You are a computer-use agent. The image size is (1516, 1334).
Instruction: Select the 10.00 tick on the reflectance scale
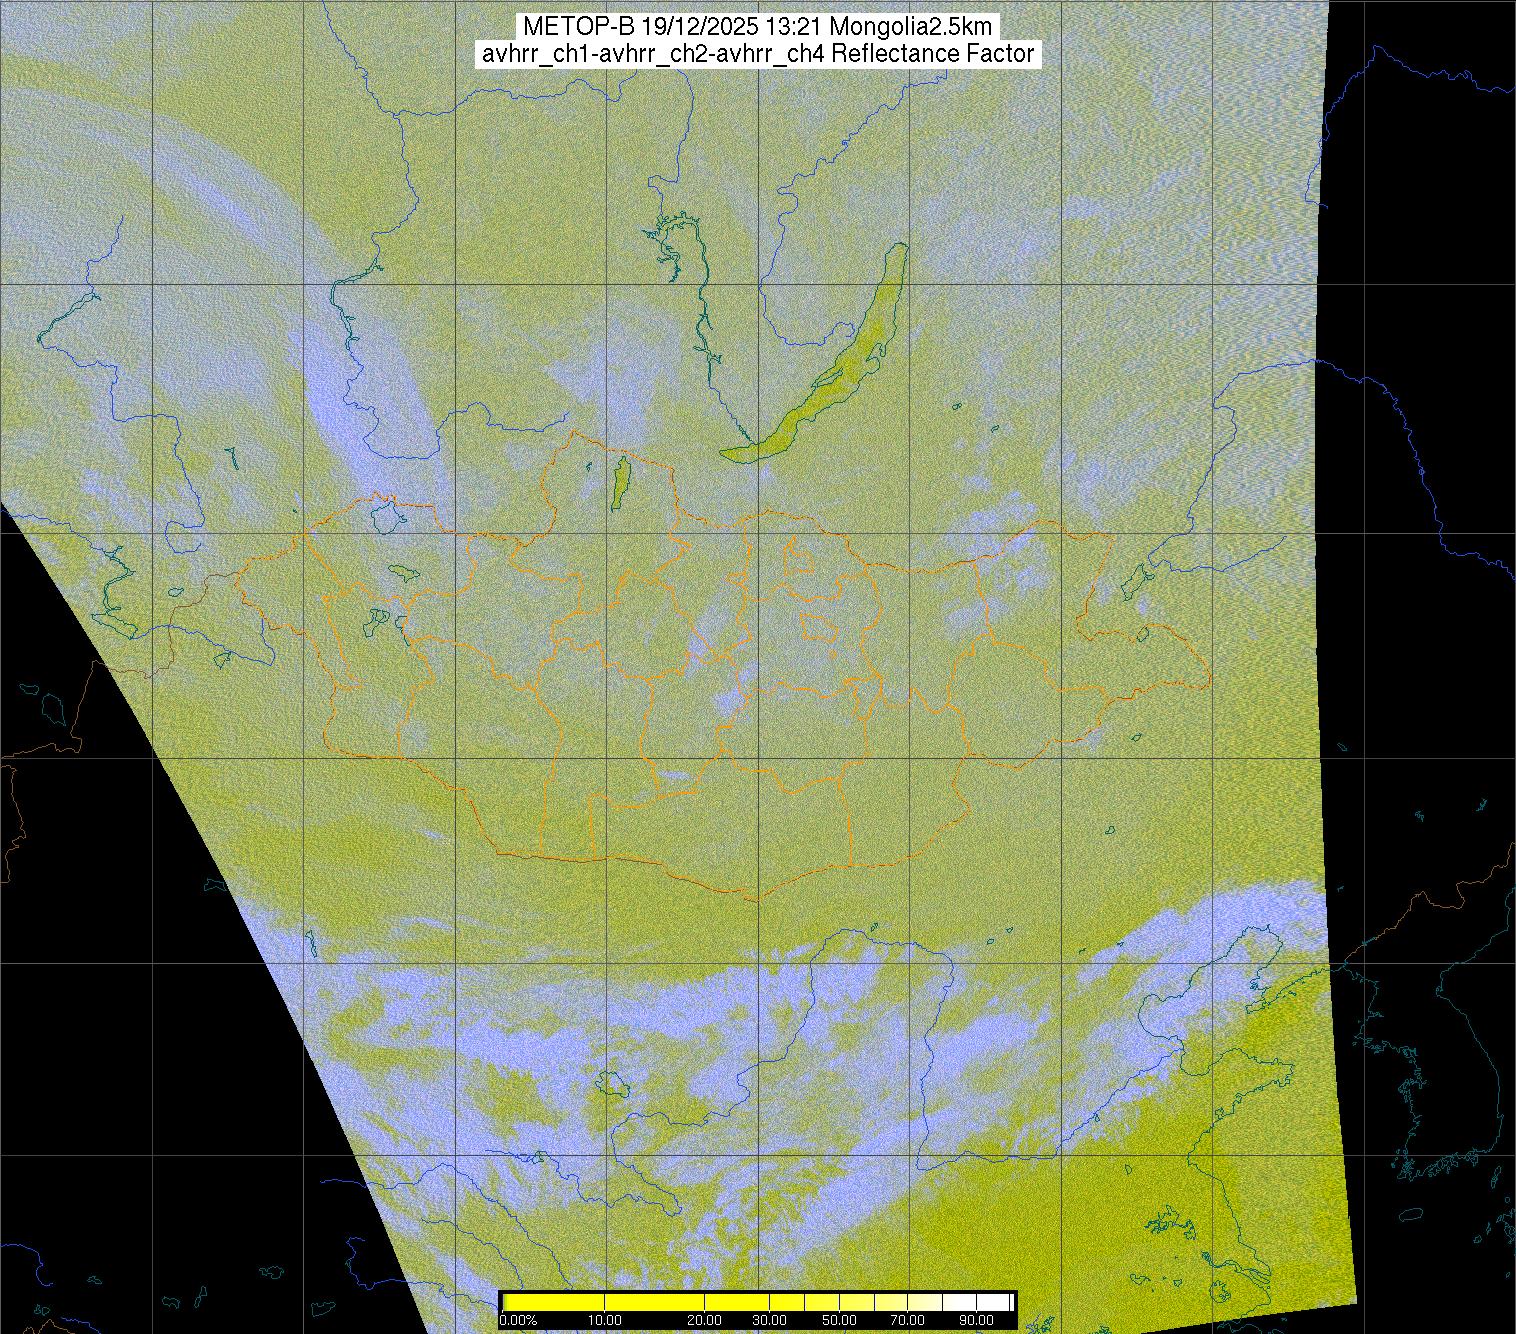coord(605,1320)
